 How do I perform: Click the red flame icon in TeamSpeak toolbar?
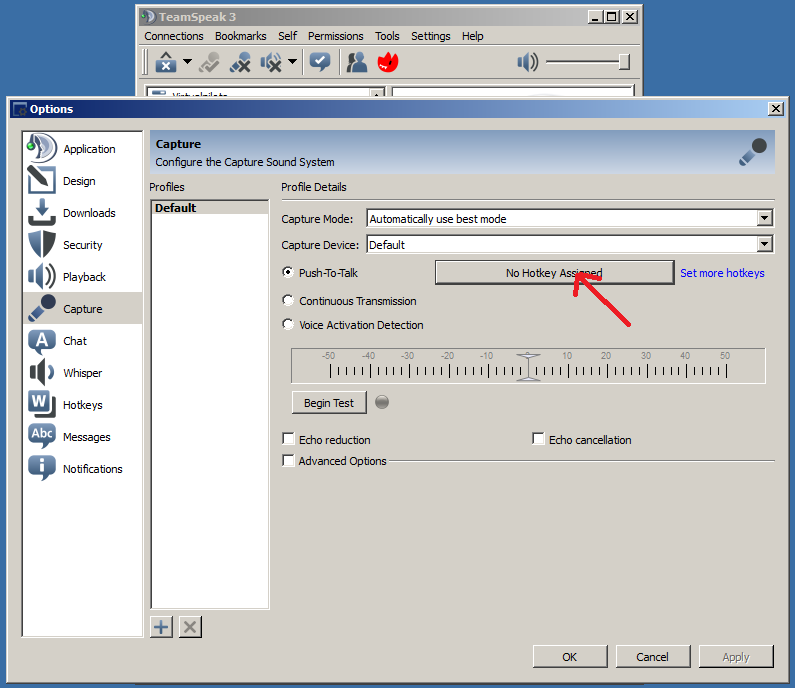click(x=388, y=62)
